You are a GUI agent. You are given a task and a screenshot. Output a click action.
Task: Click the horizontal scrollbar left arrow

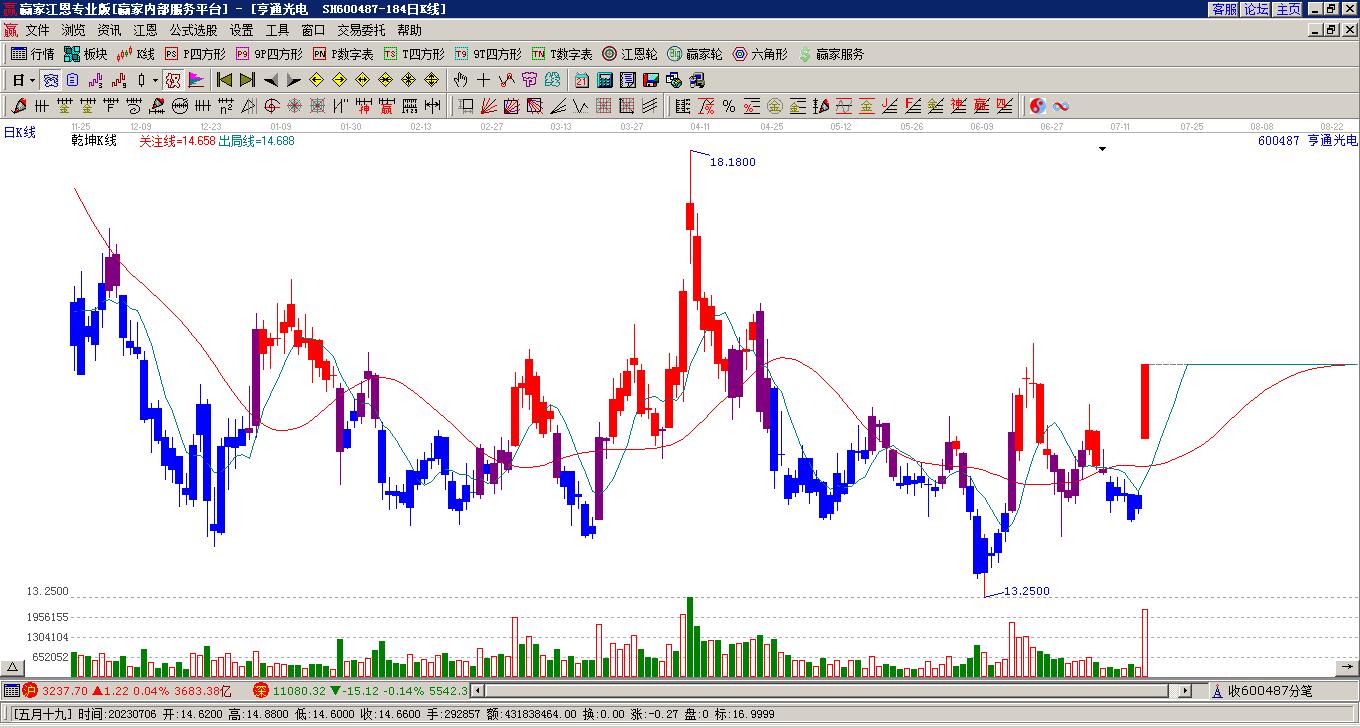point(478,691)
